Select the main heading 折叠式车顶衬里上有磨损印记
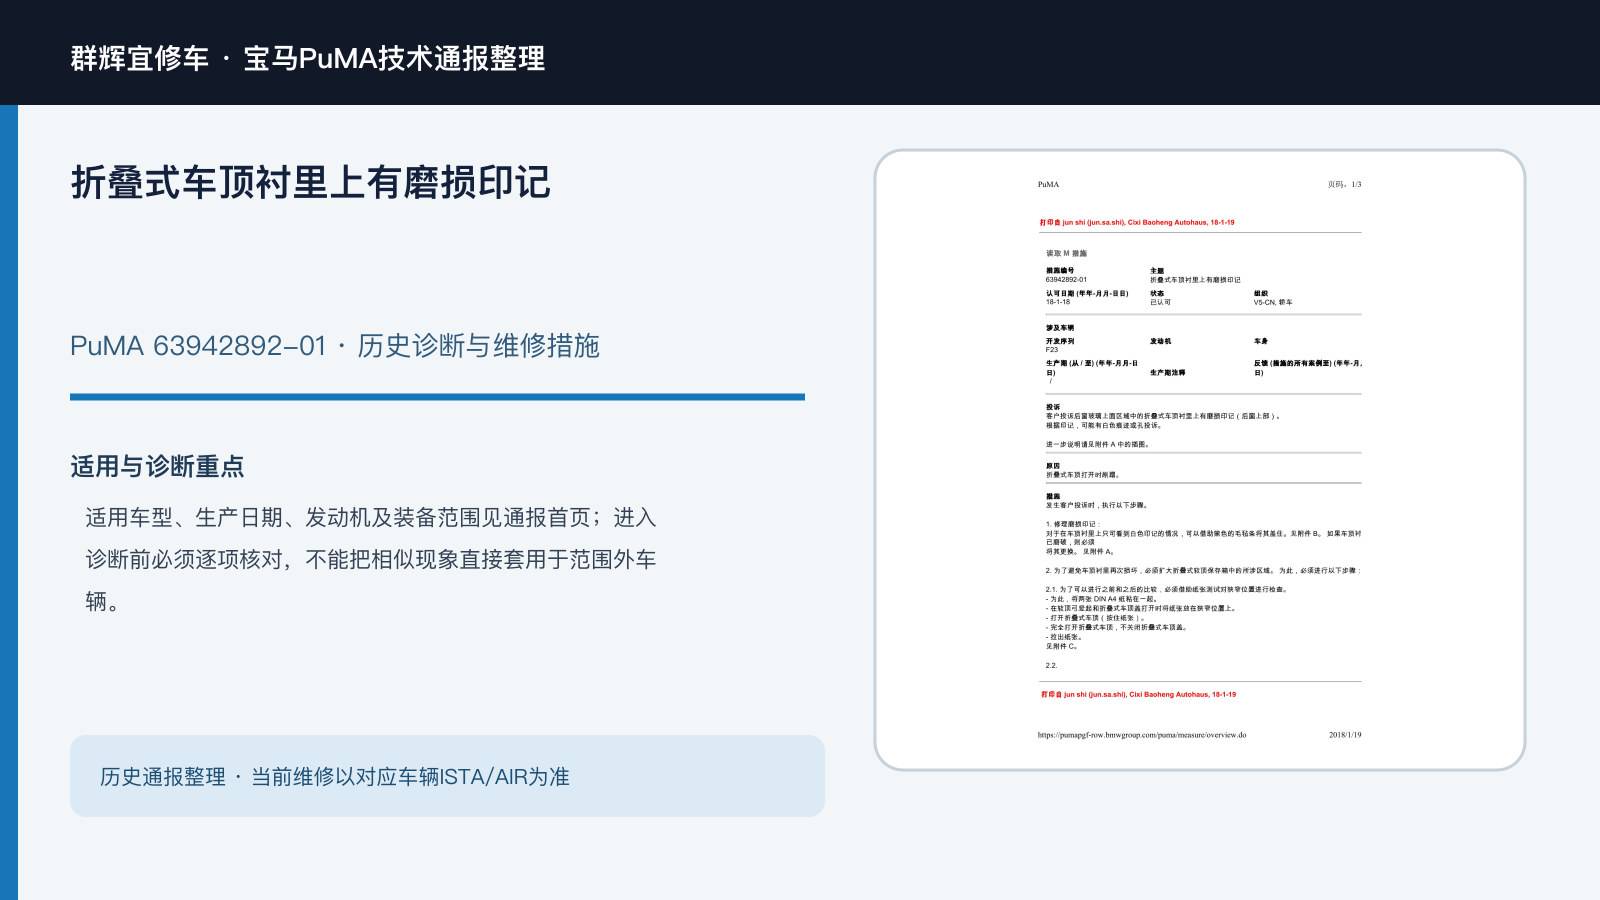Image resolution: width=1600 pixels, height=900 pixels. point(310,182)
